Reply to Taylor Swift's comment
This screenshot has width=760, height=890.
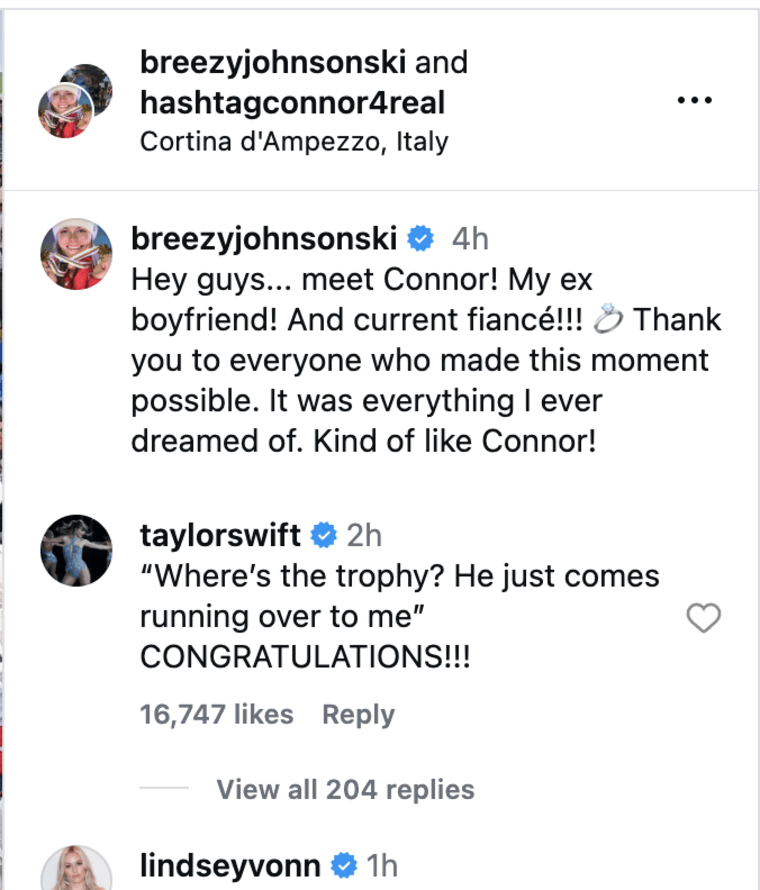357,713
